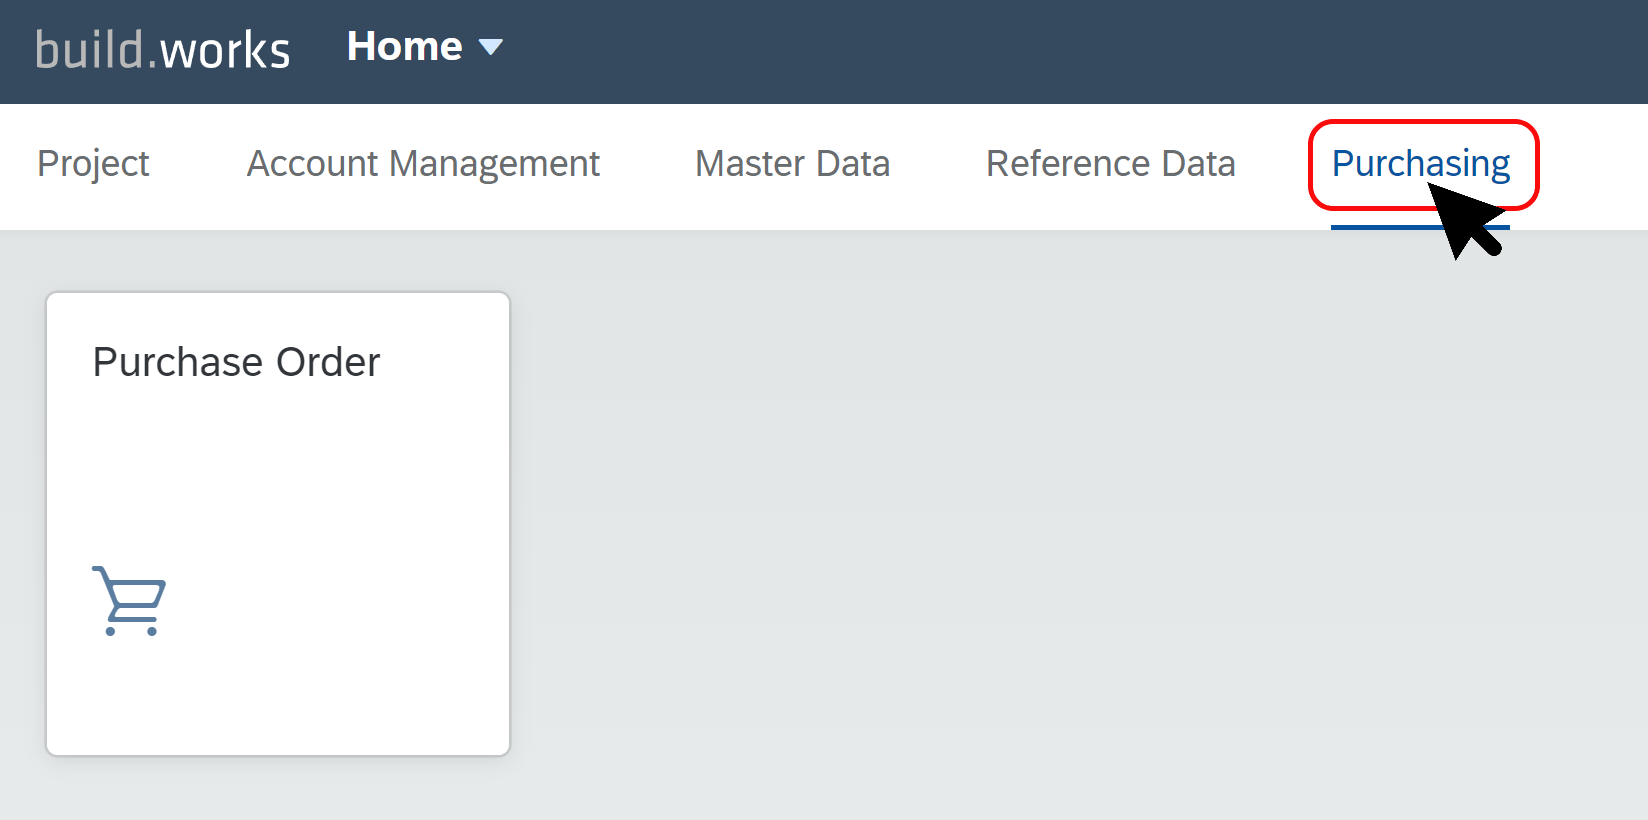Click the word 'build' in the logo
The width and height of the screenshot is (1648, 820).
point(89,50)
